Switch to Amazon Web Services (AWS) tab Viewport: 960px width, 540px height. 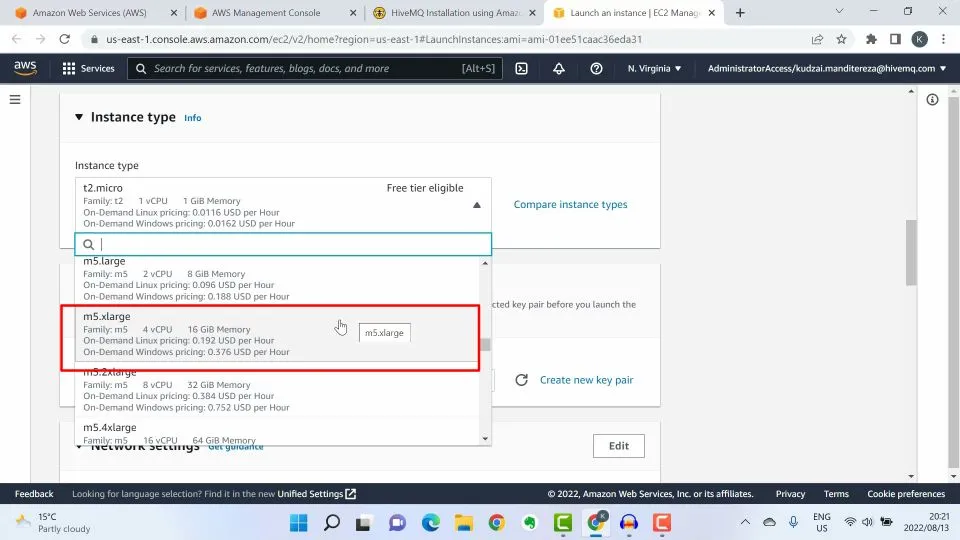click(89, 13)
